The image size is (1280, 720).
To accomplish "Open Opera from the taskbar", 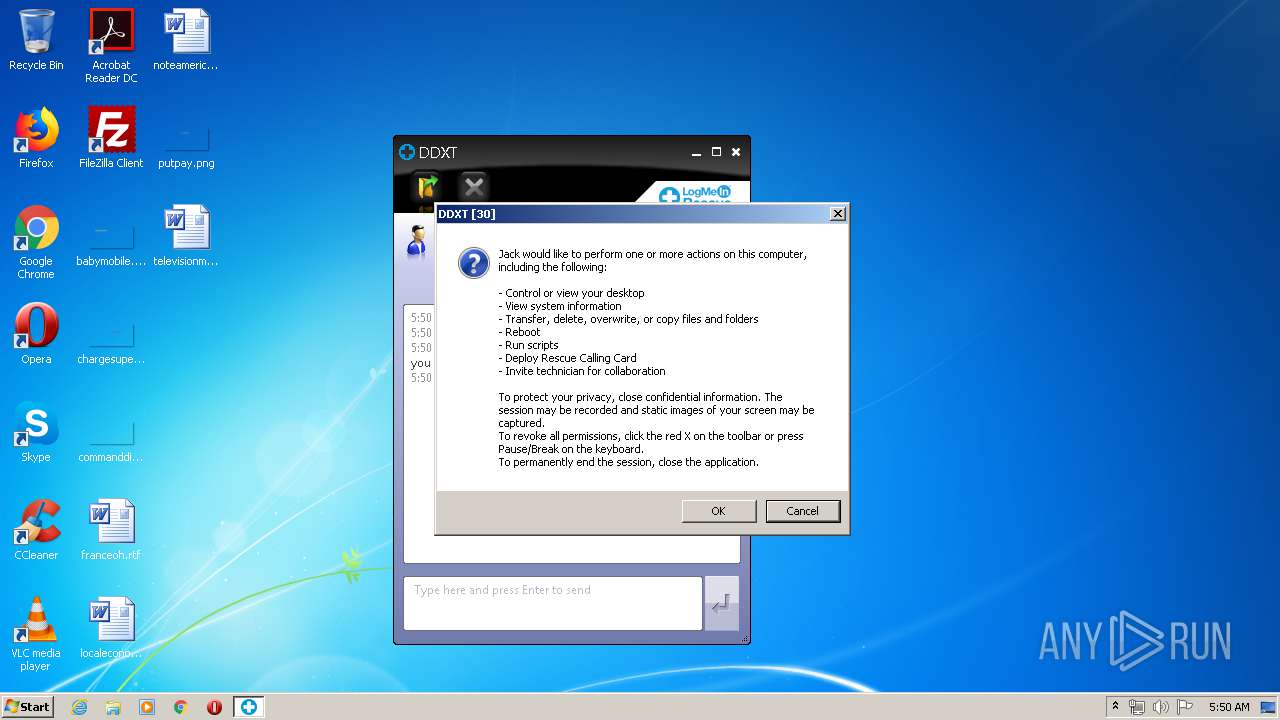I will tap(214, 707).
